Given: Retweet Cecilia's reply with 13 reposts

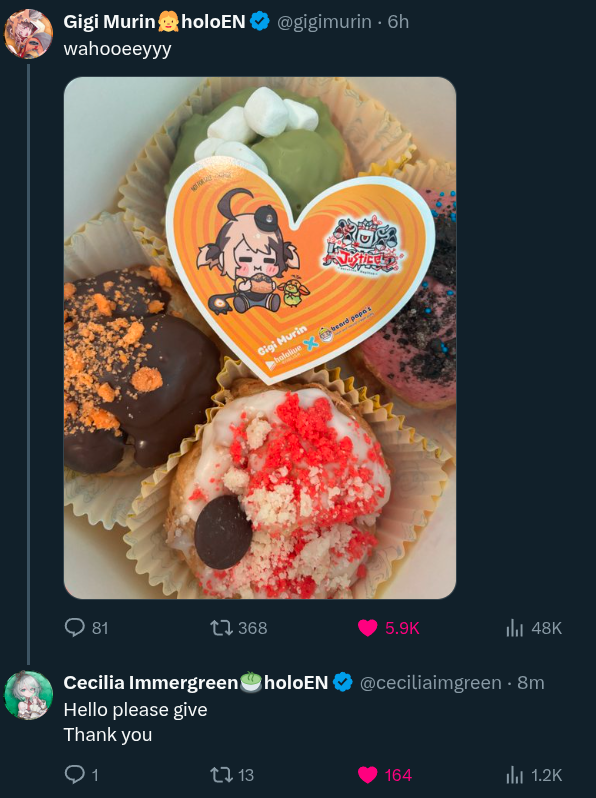Looking at the screenshot, I should [222, 775].
